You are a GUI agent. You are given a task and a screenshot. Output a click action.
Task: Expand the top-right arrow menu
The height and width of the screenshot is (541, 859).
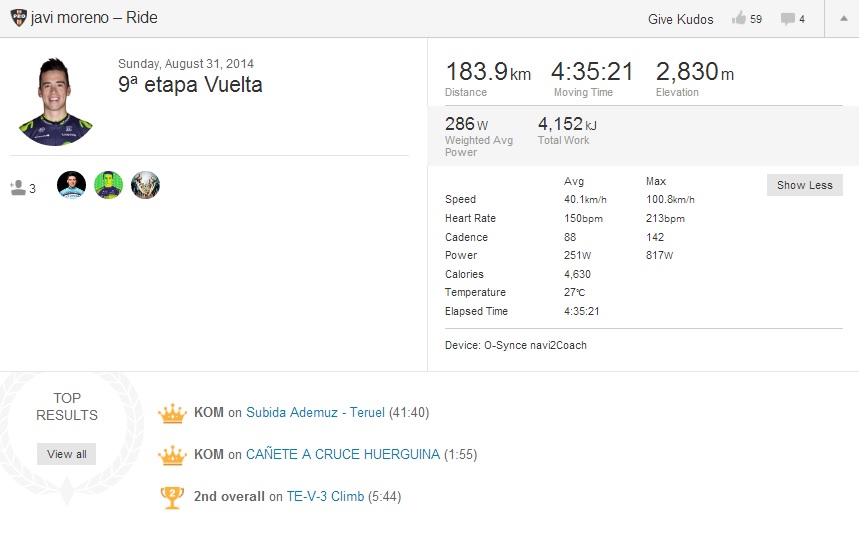[x=842, y=18]
